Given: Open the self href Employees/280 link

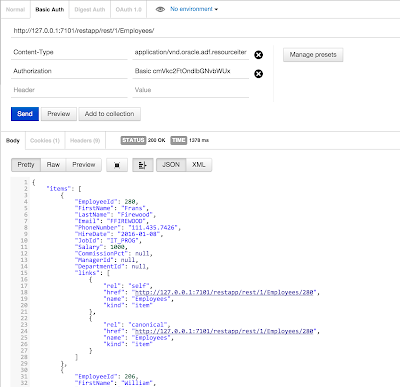Looking at the screenshot, I should point(224,293).
